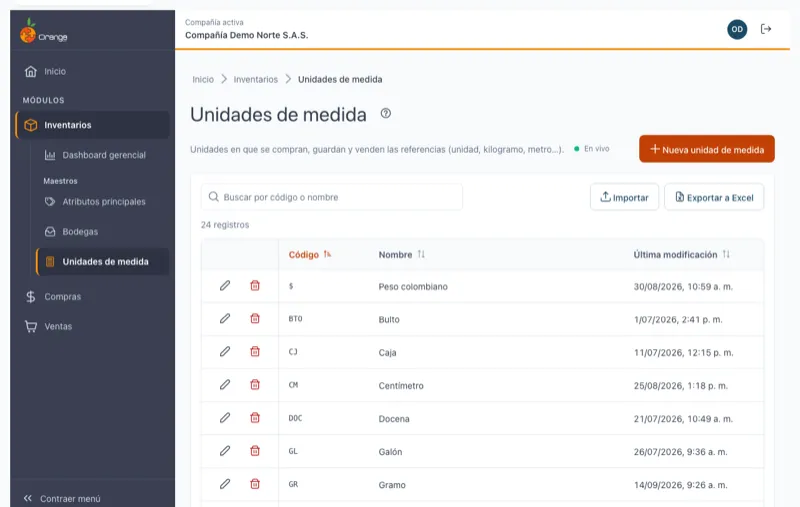Click the logout icon in header
800x507 pixels.
(x=766, y=29)
